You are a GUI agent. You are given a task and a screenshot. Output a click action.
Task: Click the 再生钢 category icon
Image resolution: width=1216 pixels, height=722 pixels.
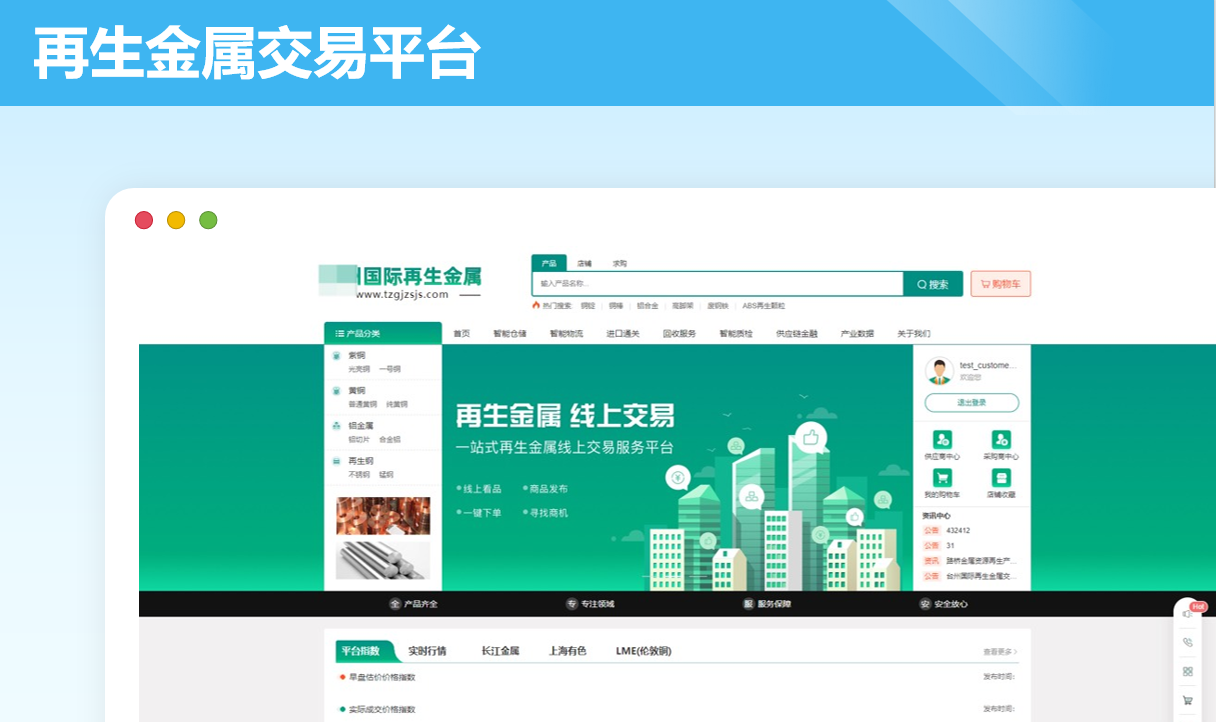click(x=337, y=461)
